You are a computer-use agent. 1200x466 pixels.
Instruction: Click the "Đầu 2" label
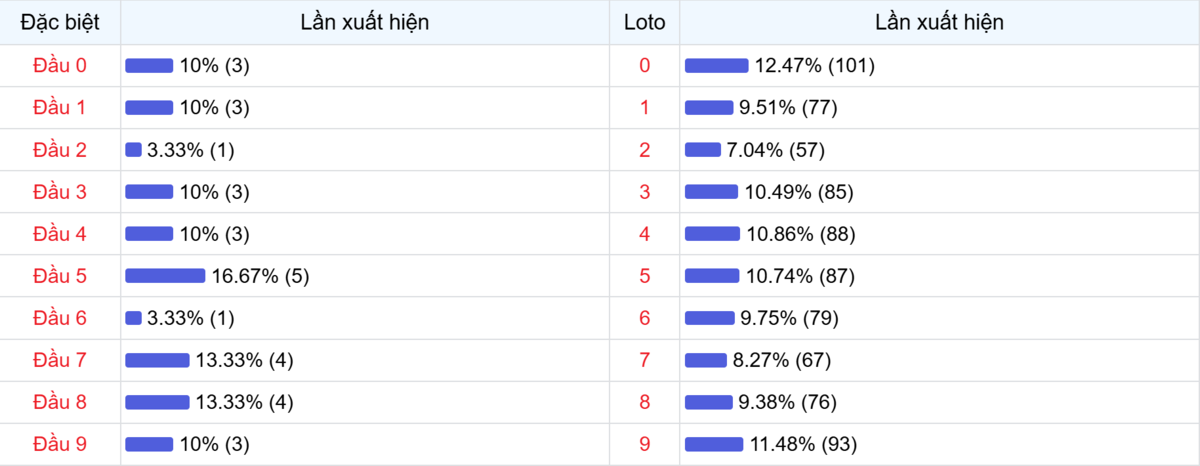tap(60, 150)
